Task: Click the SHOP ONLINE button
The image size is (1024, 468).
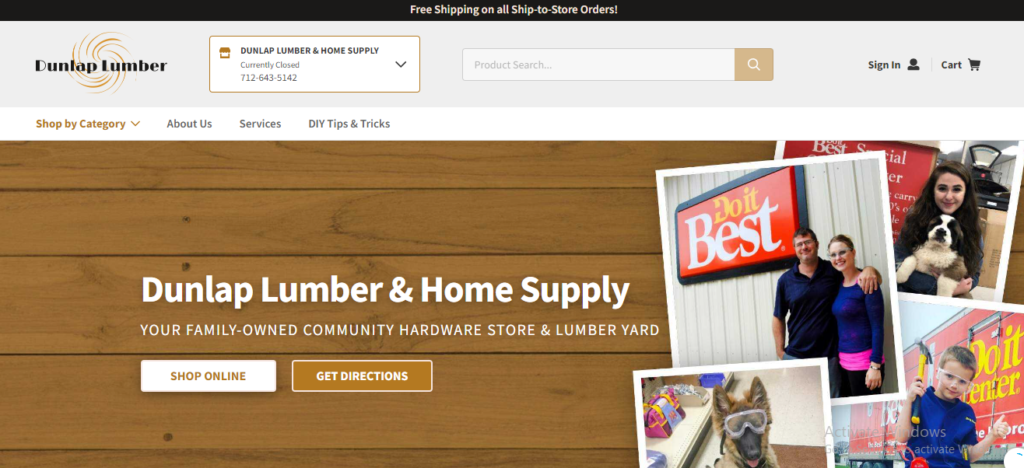Action: click(208, 376)
